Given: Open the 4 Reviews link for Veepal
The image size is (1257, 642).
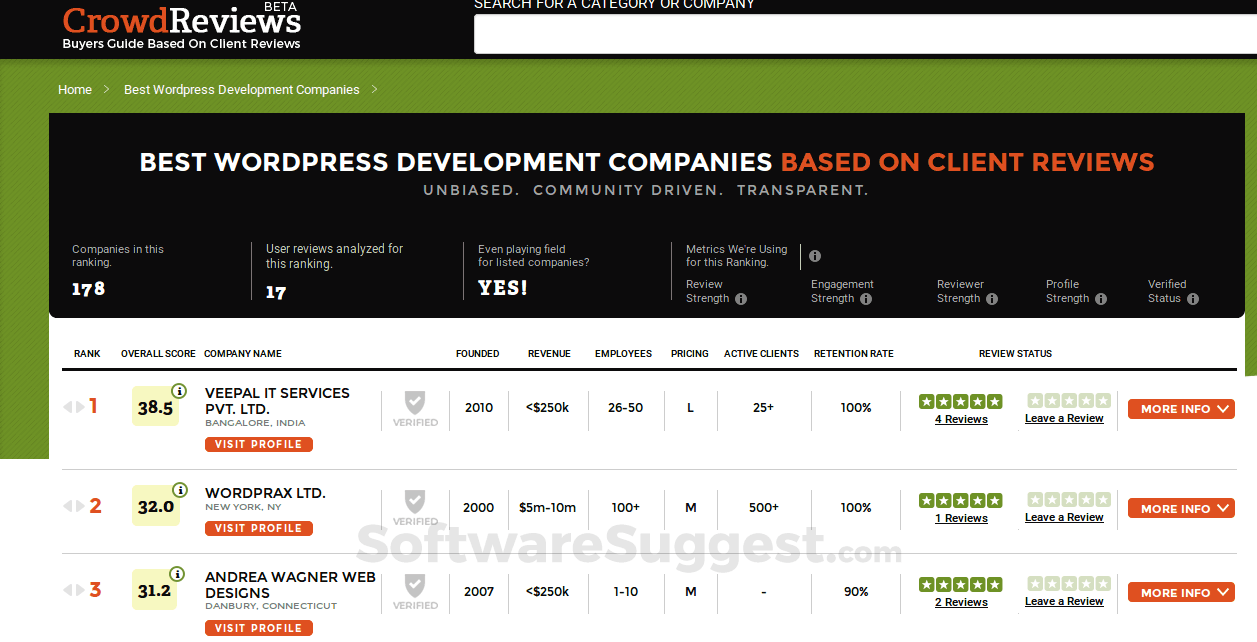Looking at the screenshot, I should (960, 419).
